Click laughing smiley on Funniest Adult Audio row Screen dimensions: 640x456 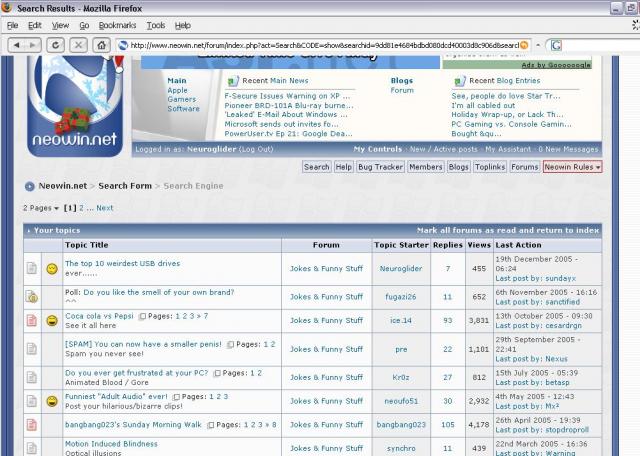click(52, 401)
